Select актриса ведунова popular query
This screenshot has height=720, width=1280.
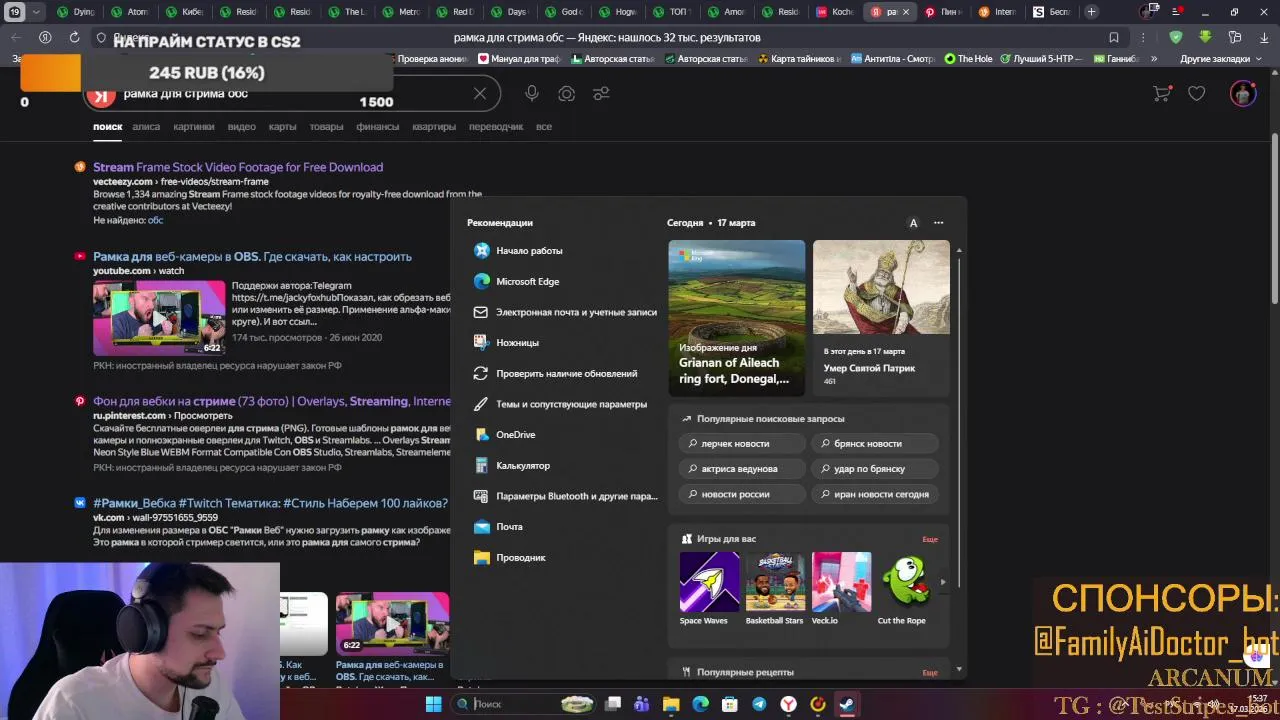click(x=742, y=468)
